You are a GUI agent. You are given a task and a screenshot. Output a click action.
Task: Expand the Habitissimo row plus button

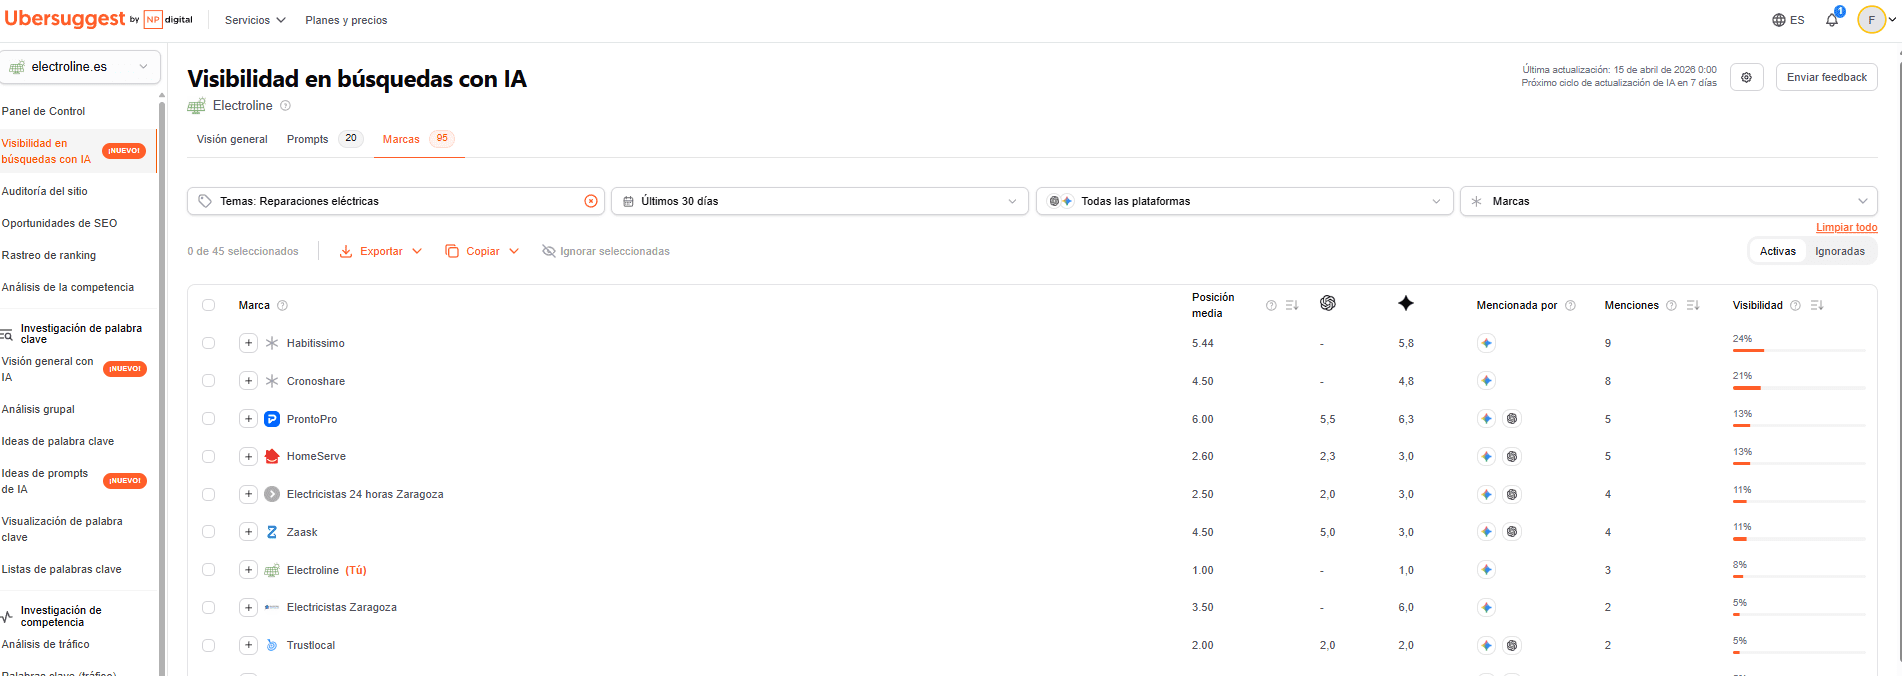point(248,343)
